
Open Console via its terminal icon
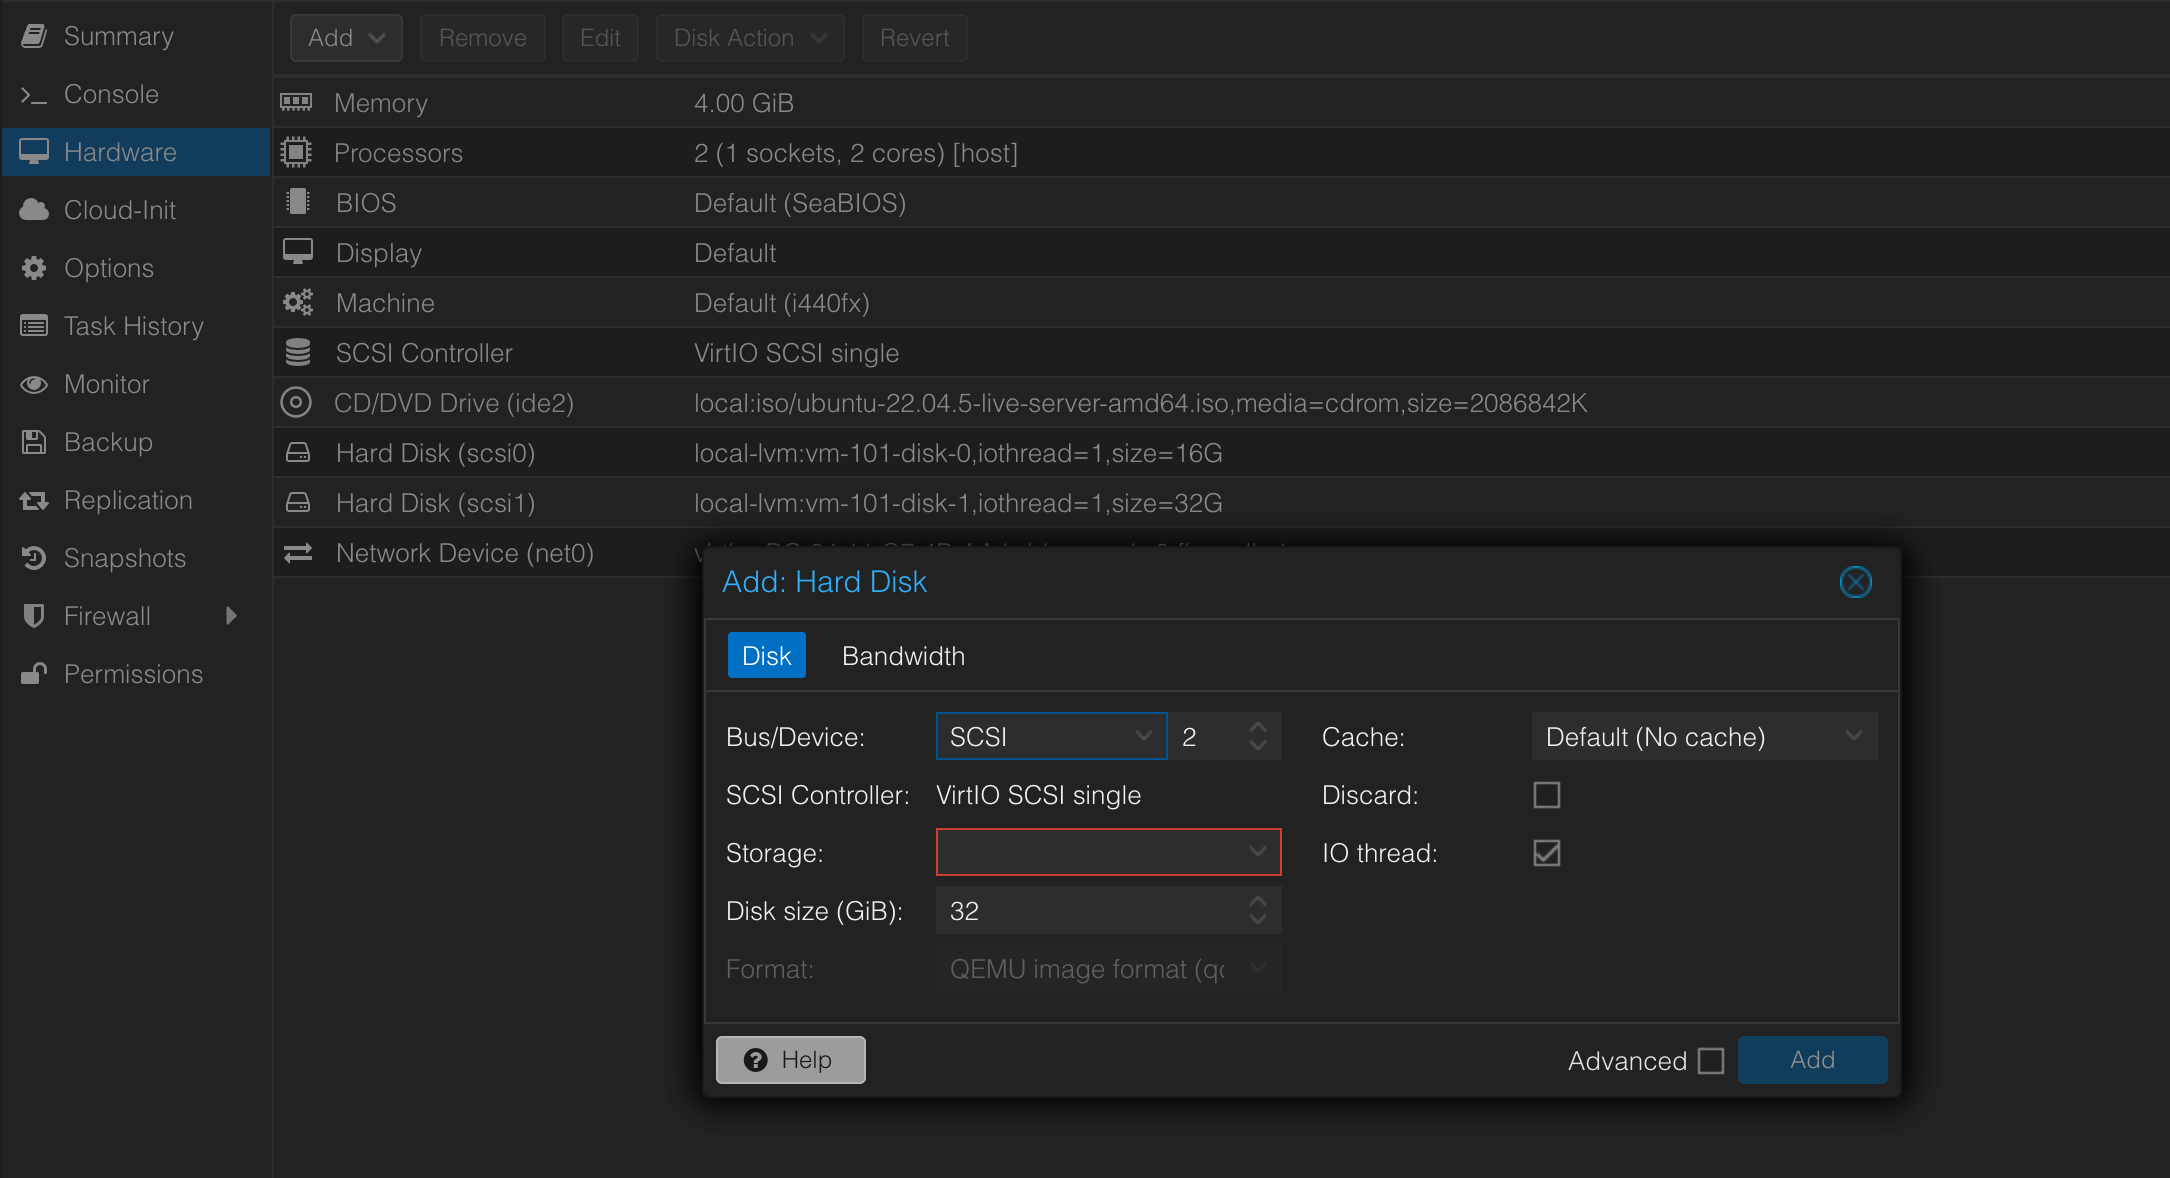[x=34, y=95]
